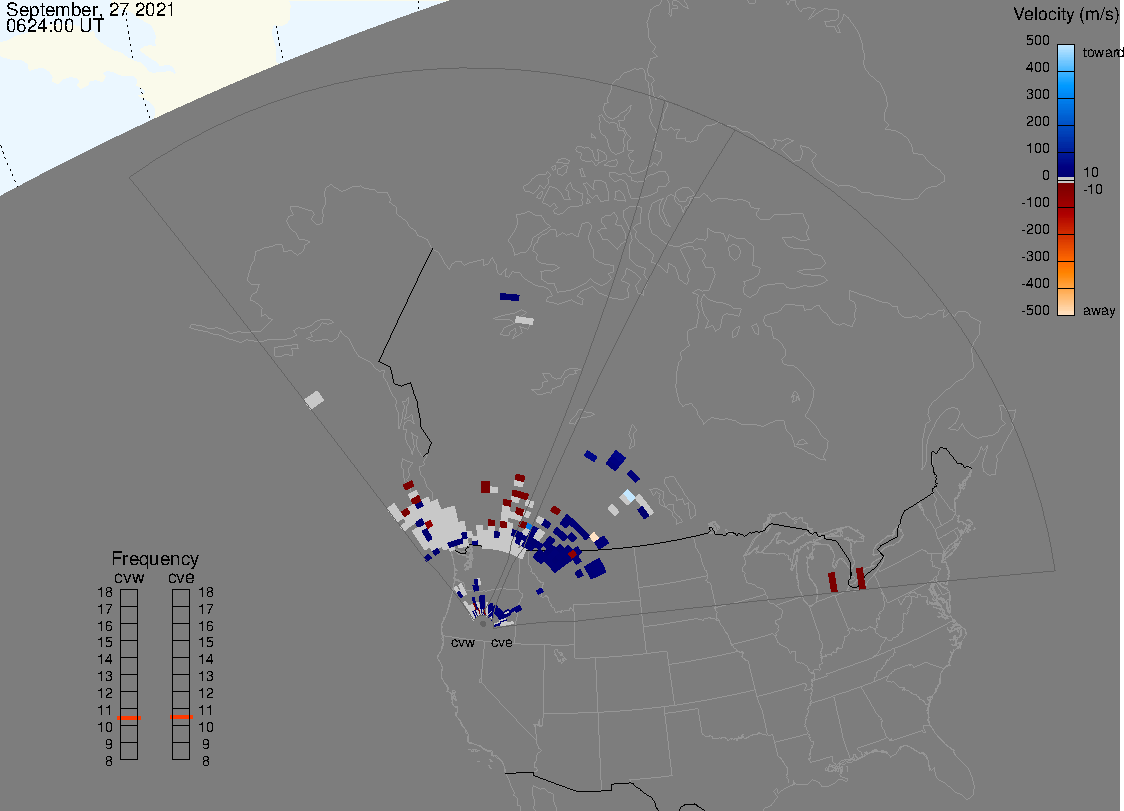Click the time stamp '0624:00 UT'

click(55, 26)
